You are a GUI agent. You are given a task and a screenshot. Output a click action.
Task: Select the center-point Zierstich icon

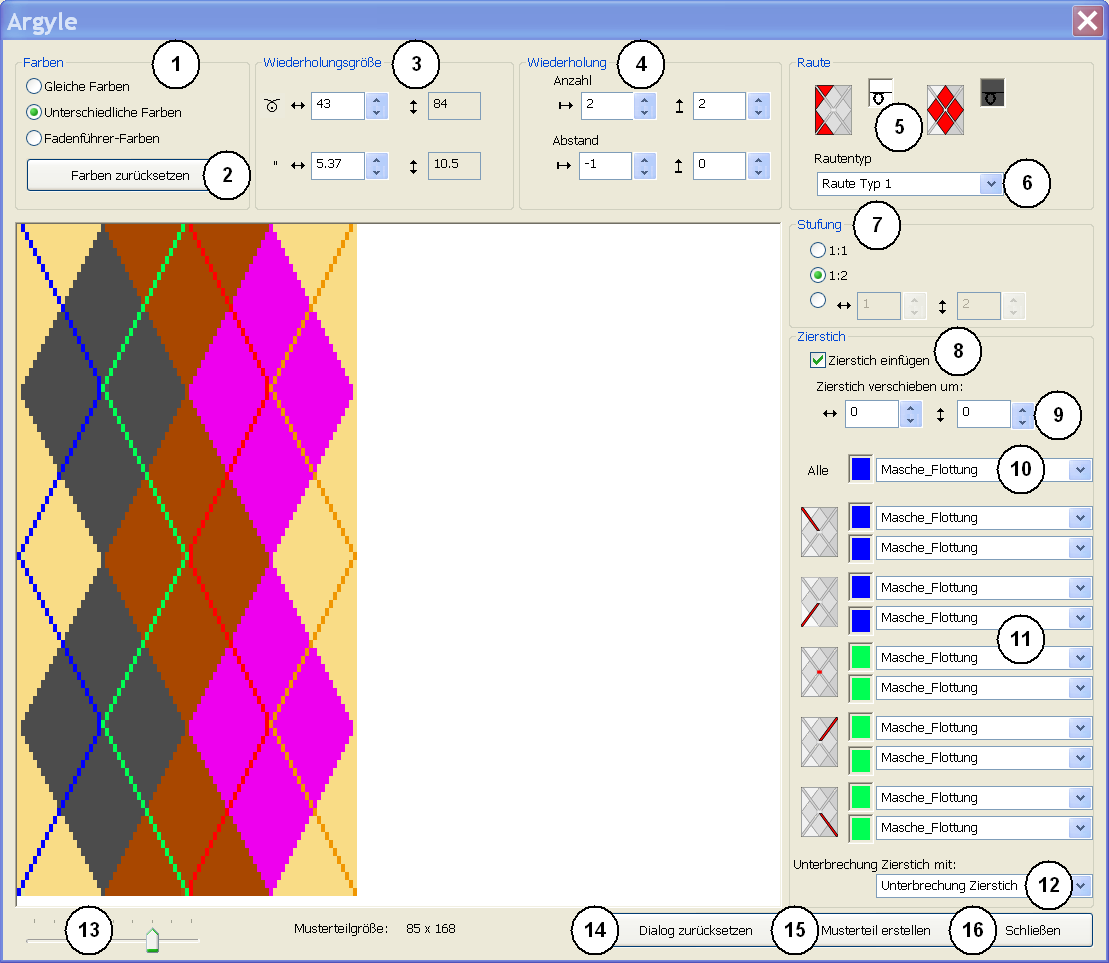click(x=819, y=672)
